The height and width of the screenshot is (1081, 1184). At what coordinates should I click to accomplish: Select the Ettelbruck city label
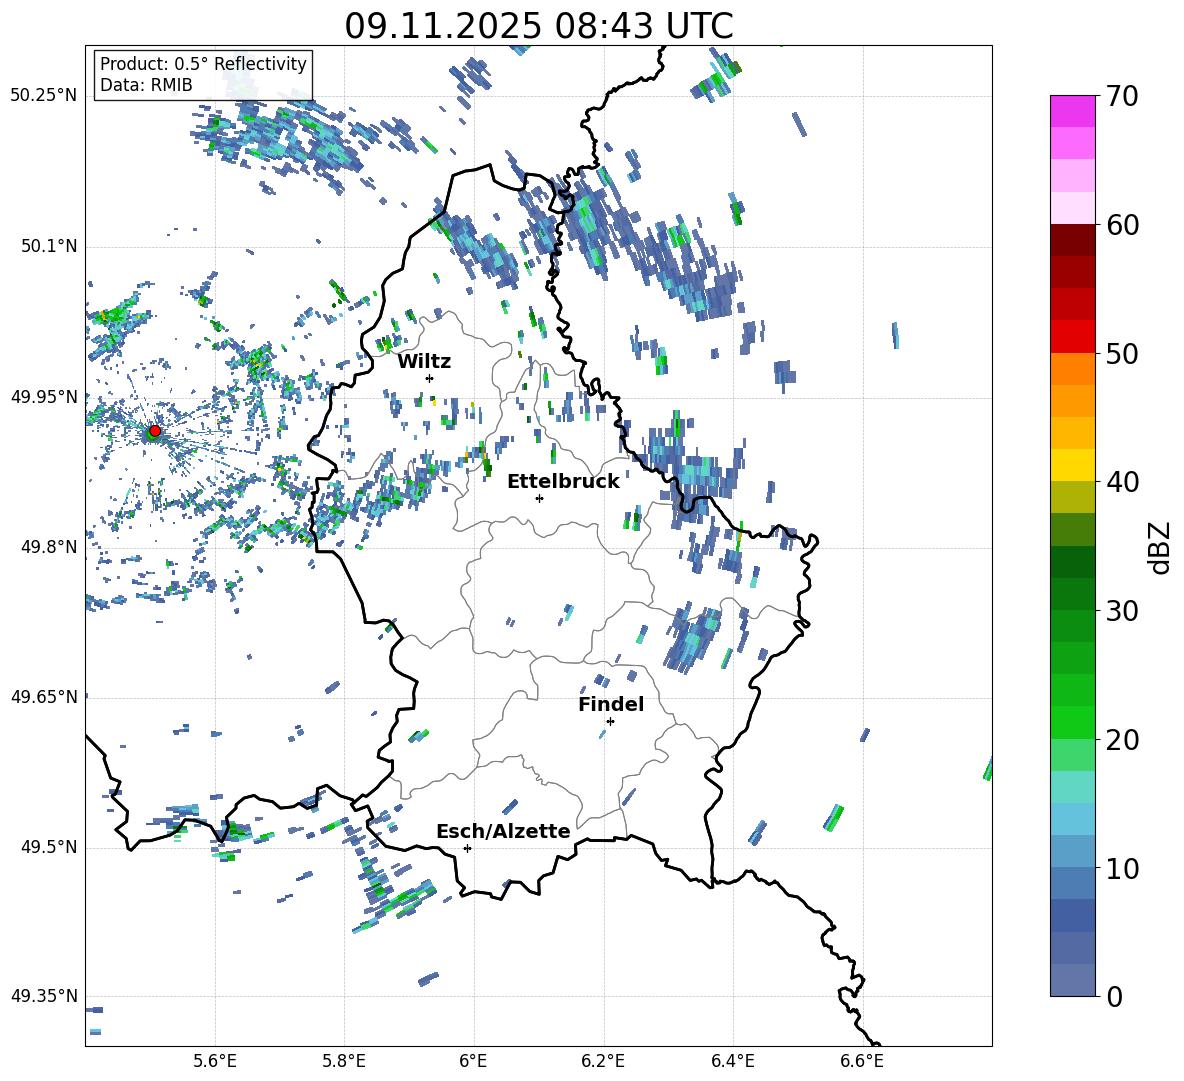pyautogui.click(x=563, y=482)
